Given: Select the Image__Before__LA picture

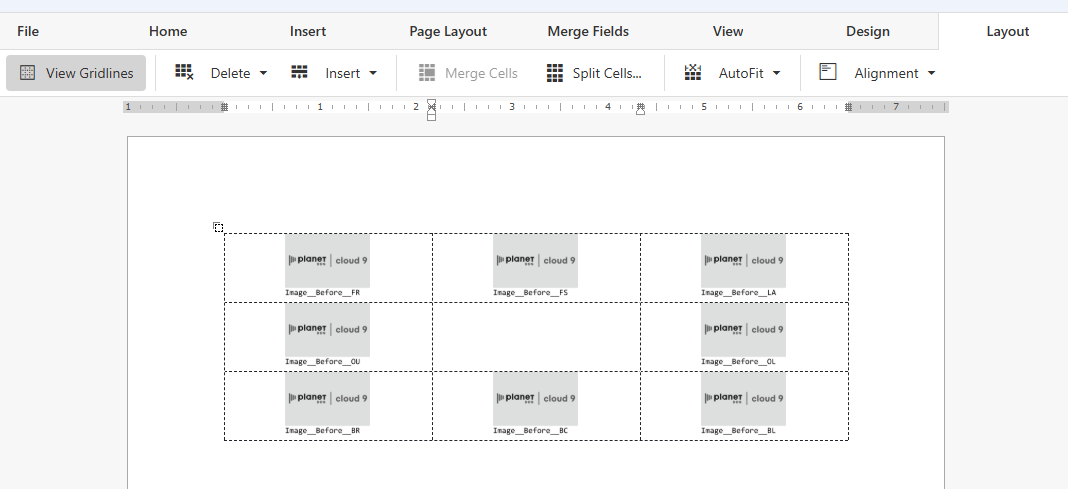Looking at the screenshot, I should coord(743,261).
